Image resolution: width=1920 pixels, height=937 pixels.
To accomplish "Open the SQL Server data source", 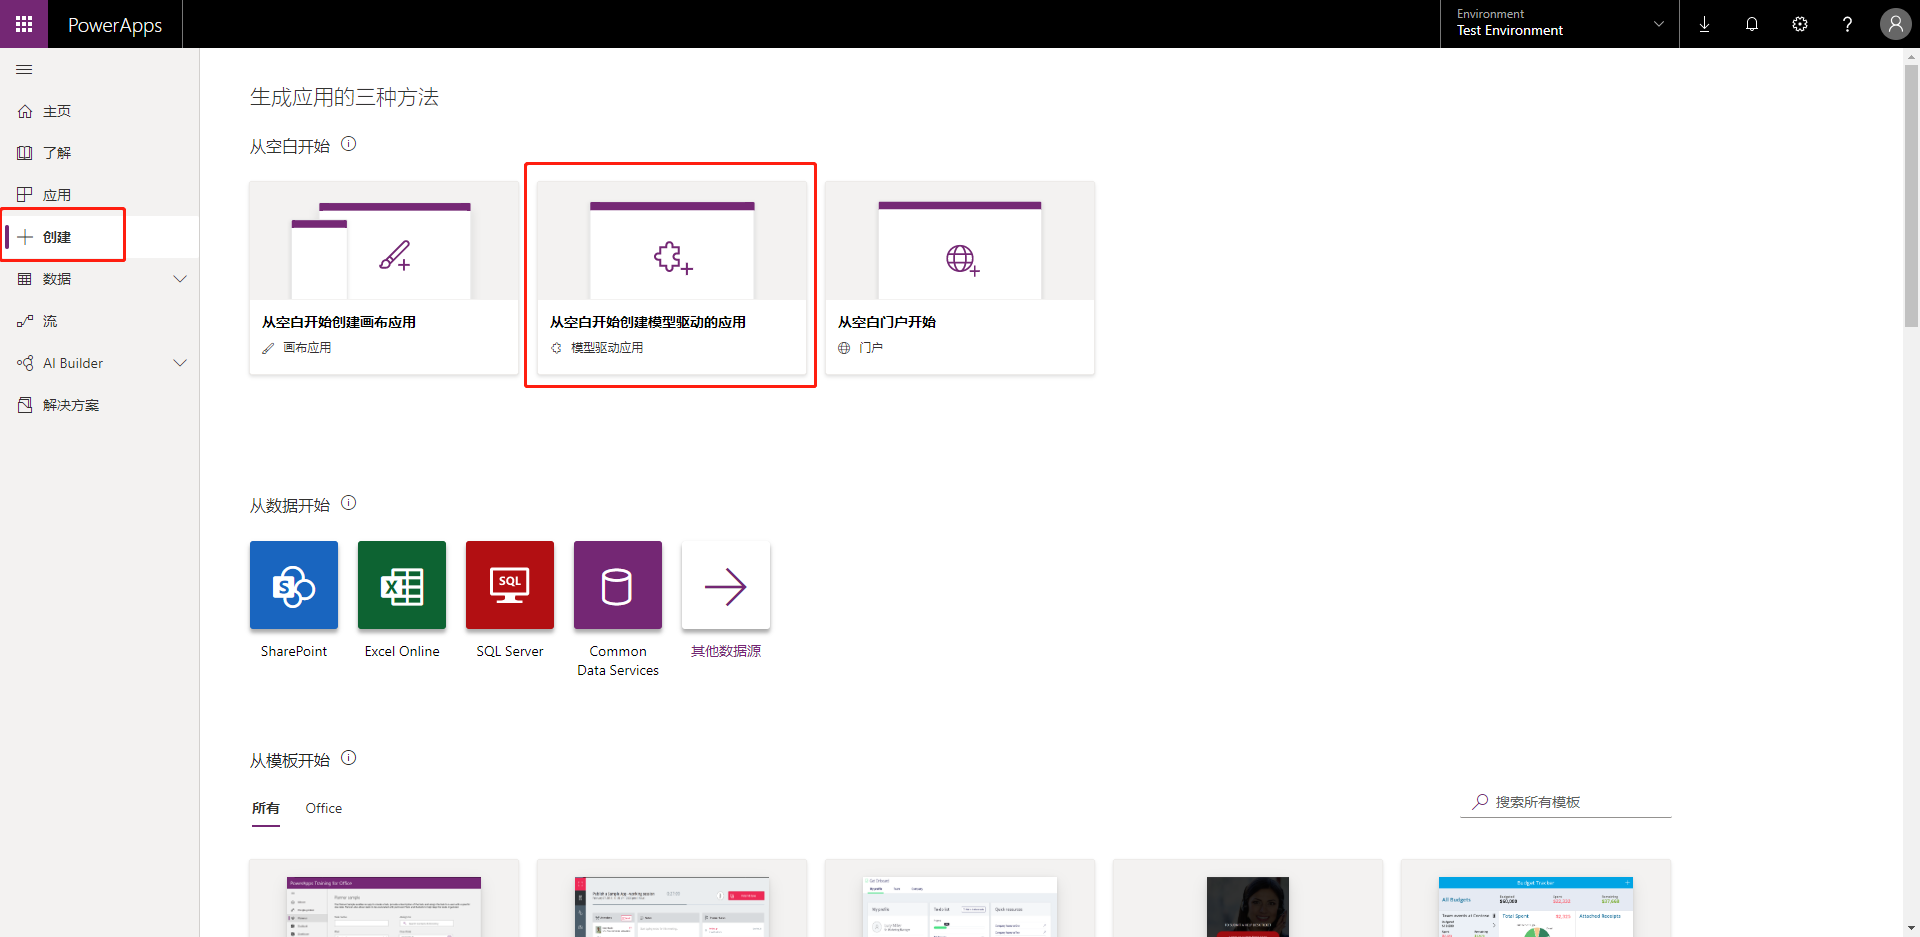I will click(x=509, y=585).
